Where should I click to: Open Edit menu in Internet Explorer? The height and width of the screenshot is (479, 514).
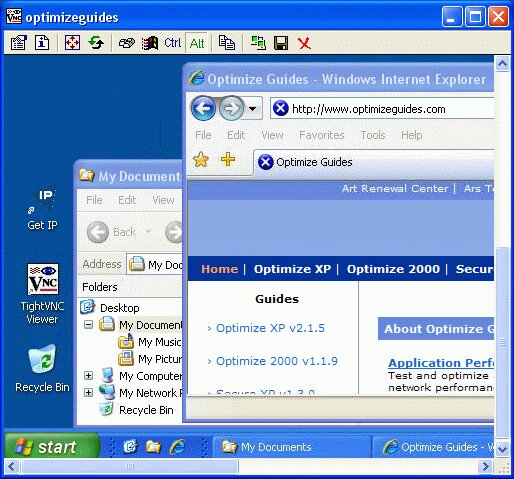(x=236, y=135)
